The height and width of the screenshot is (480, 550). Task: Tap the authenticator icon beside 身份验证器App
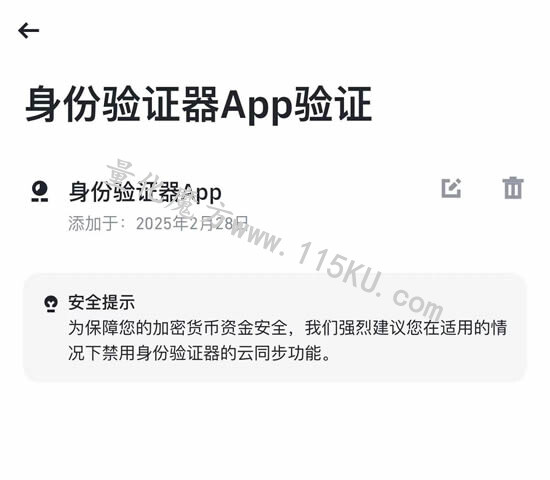click(40, 192)
